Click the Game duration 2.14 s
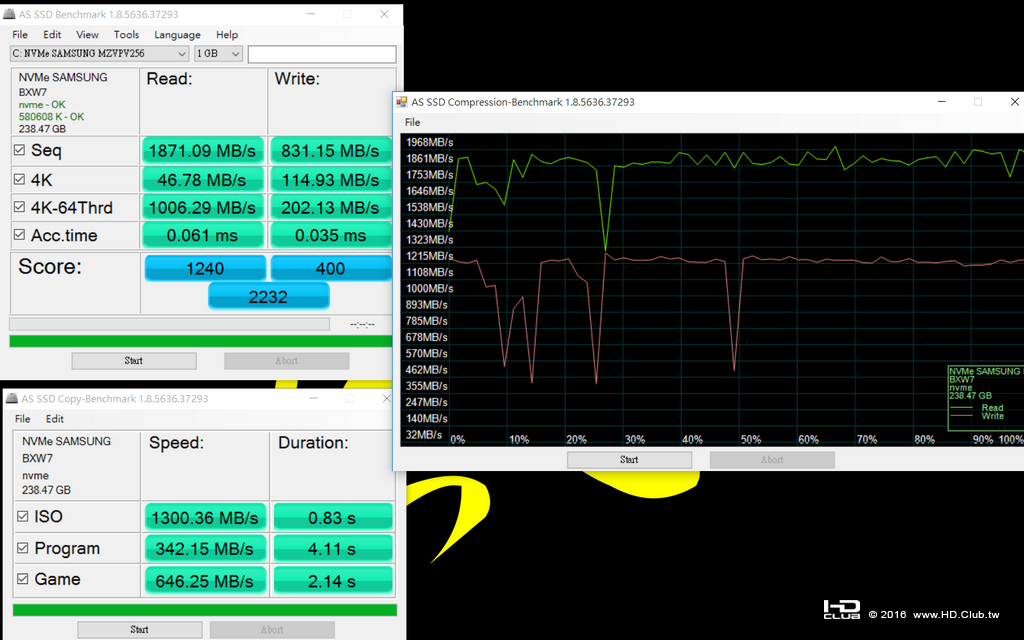The image size is (1024, 640). tap(332, 581)
